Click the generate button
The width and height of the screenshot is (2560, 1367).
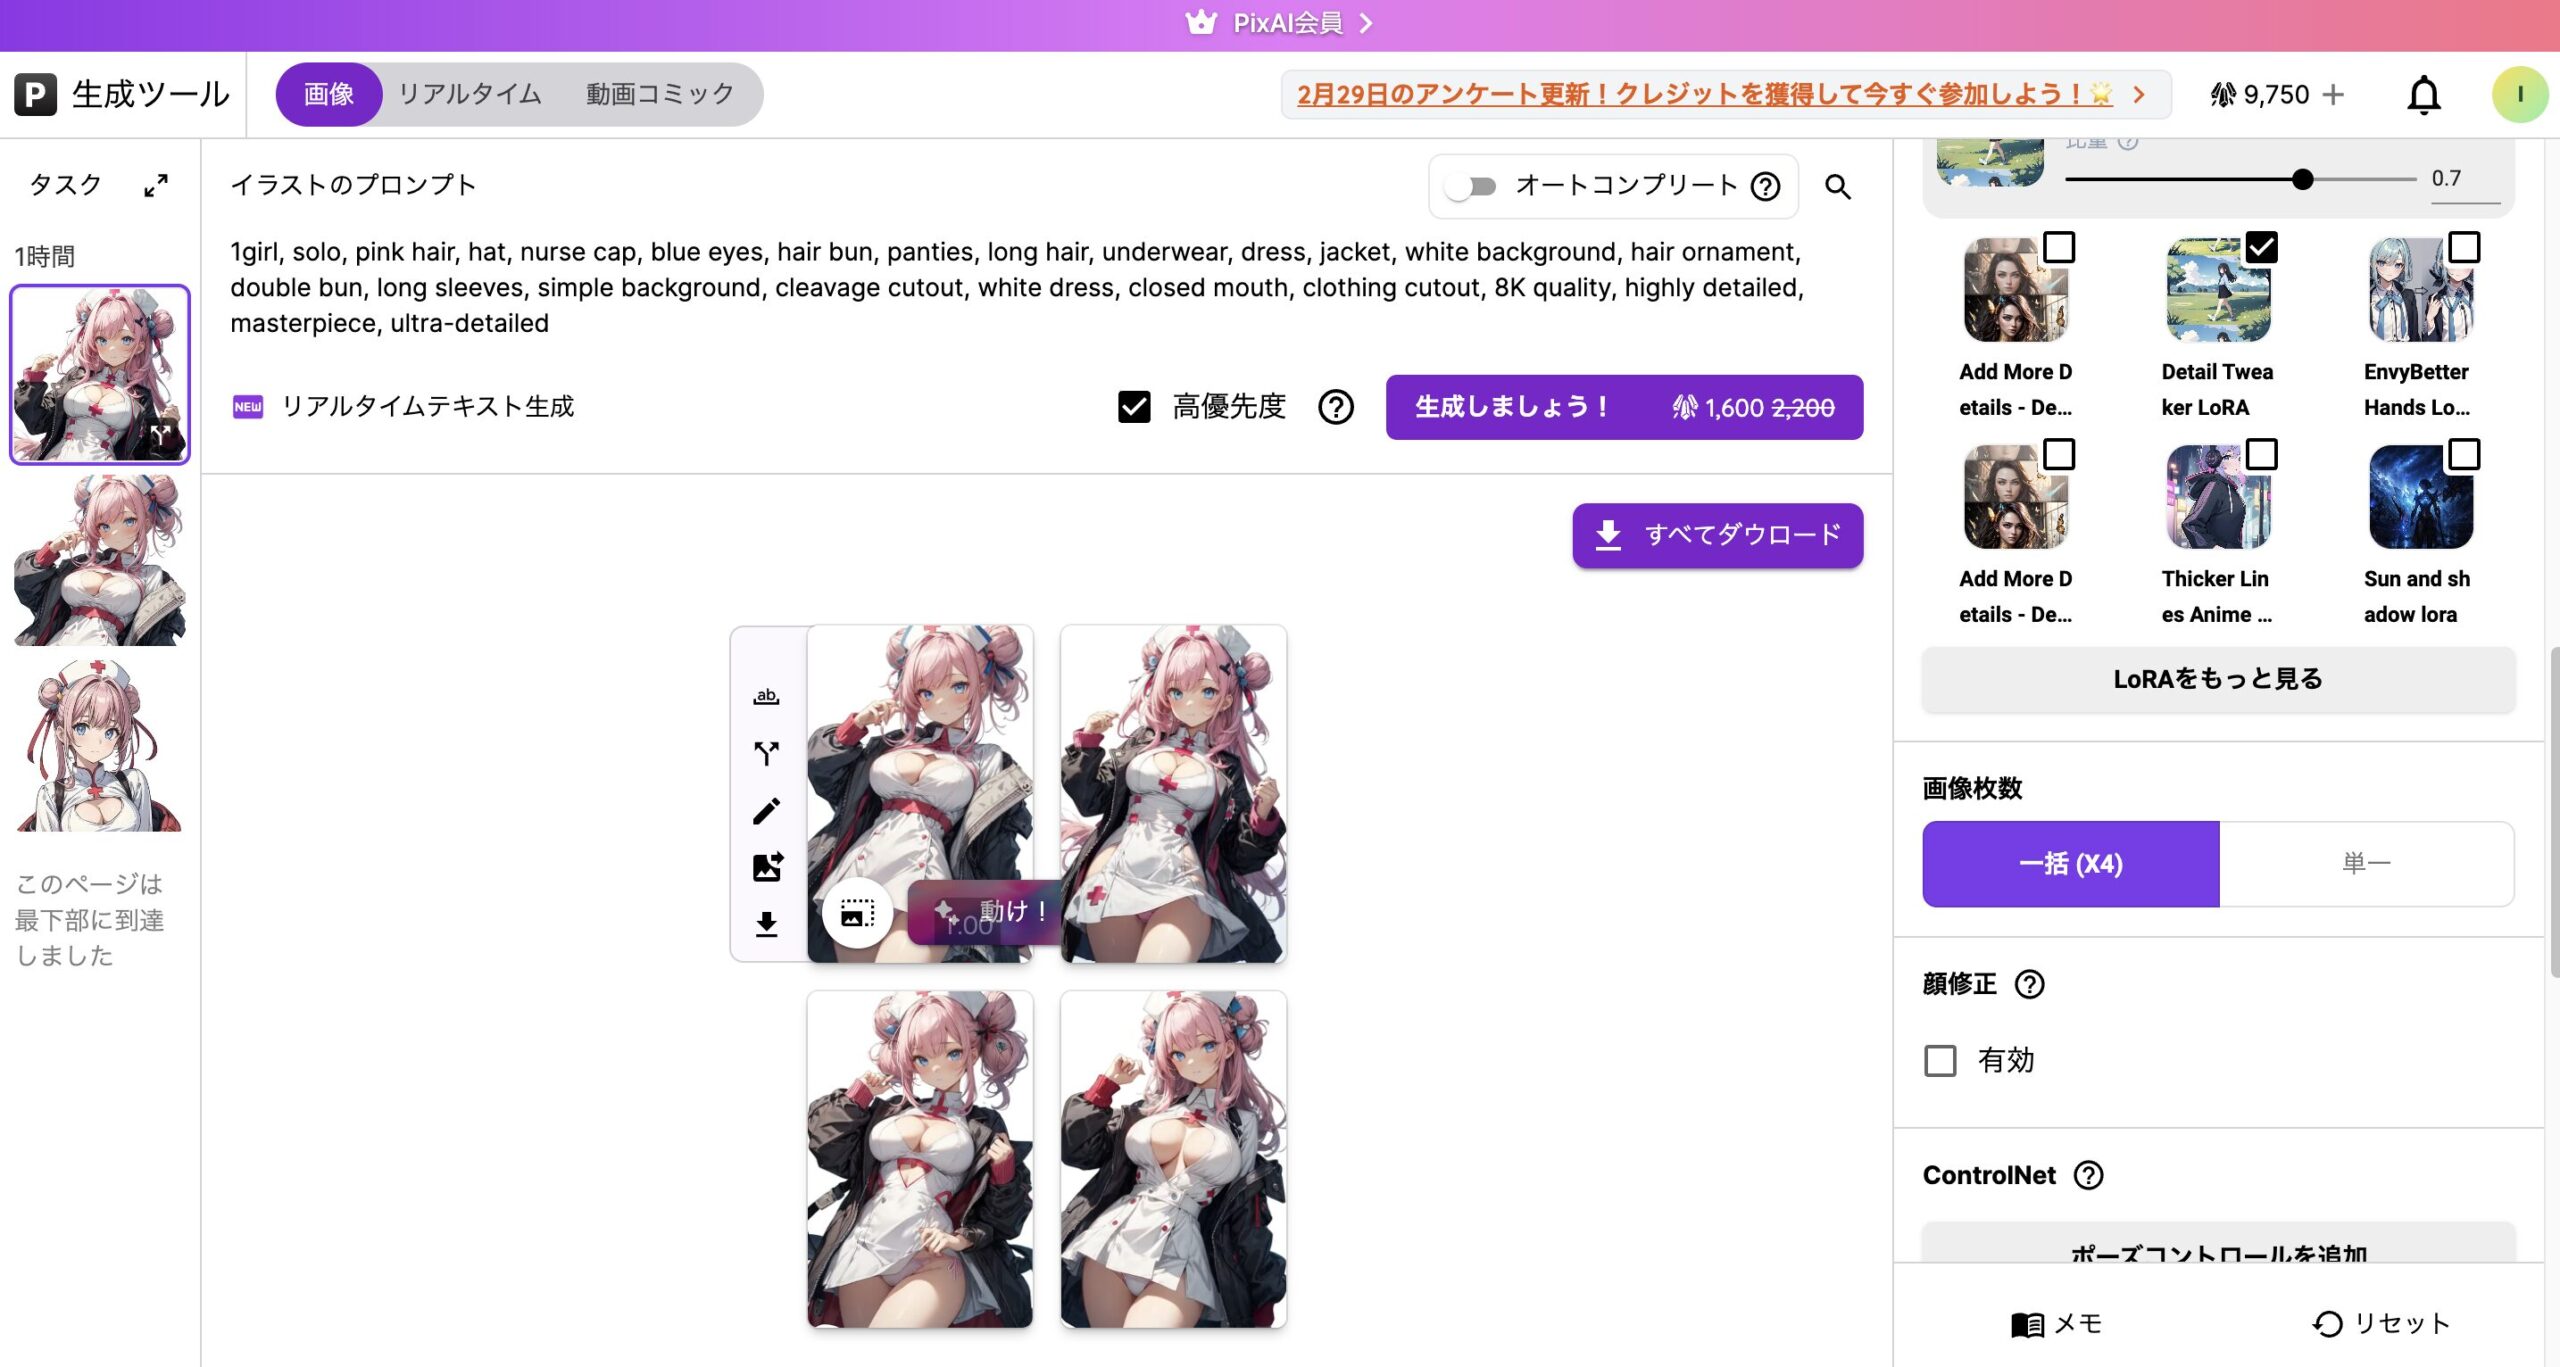tap(1623, 407)
